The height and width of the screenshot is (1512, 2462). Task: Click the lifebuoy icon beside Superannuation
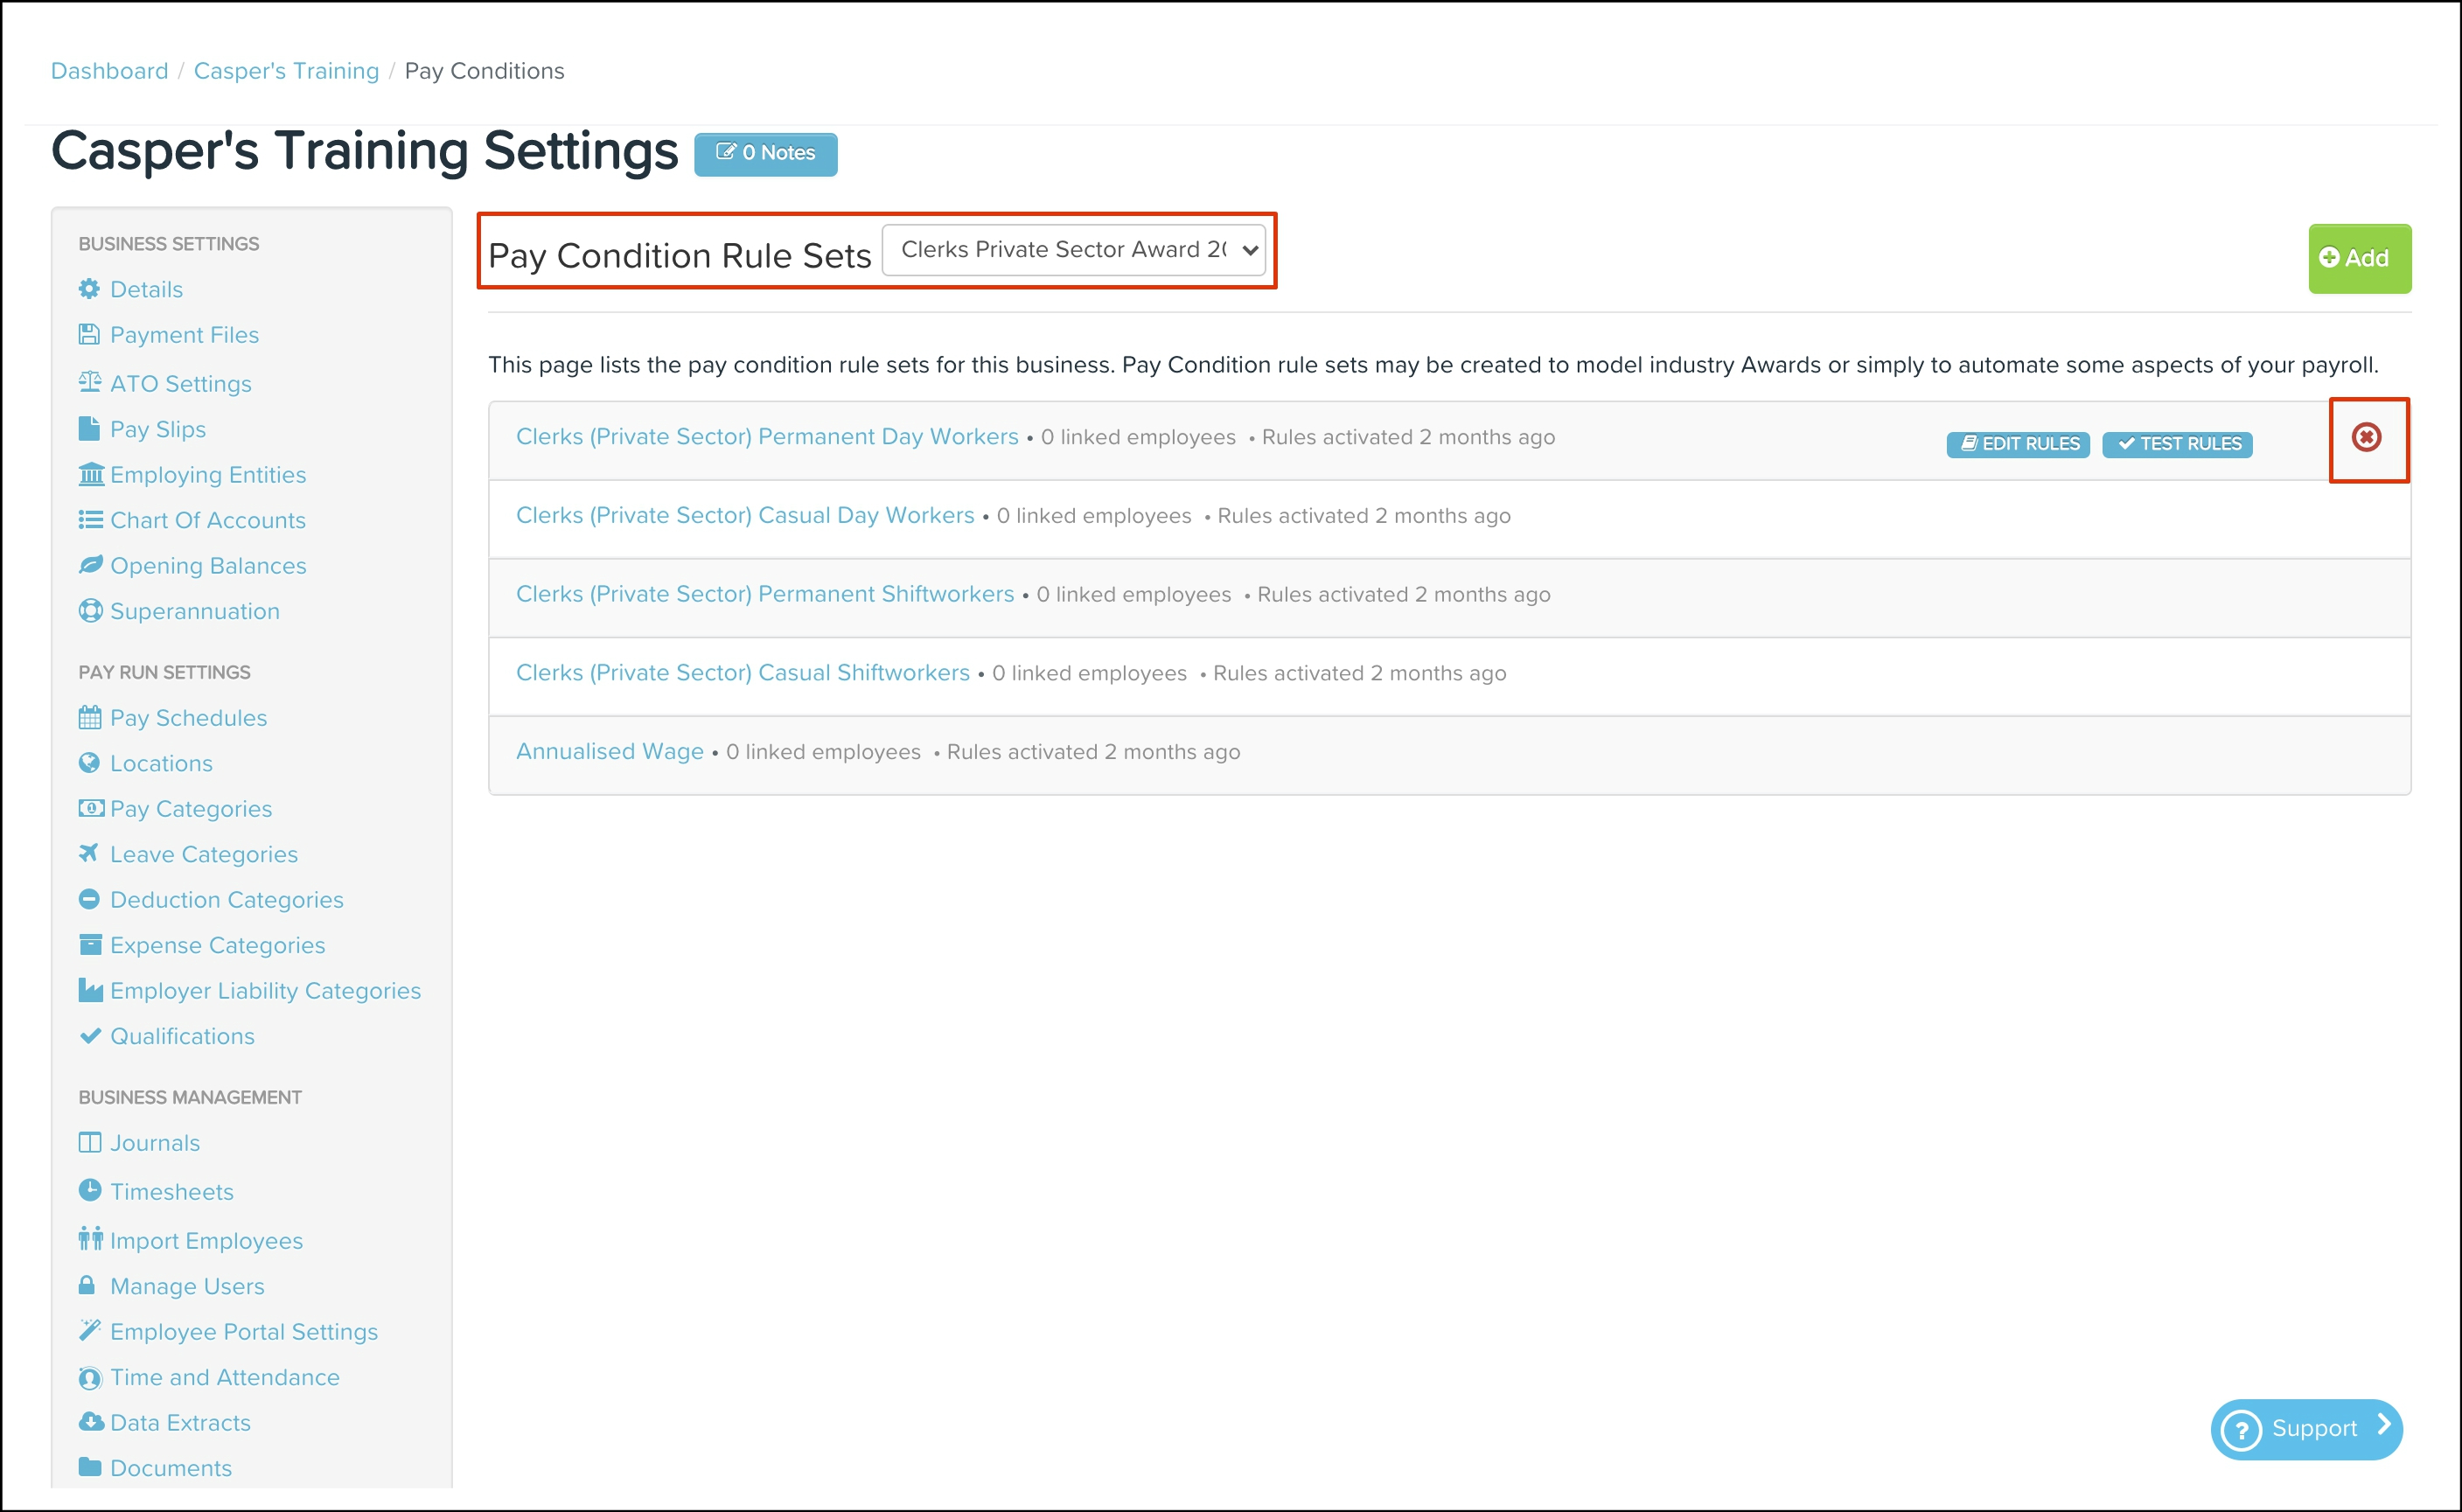[x=90, y=610]
